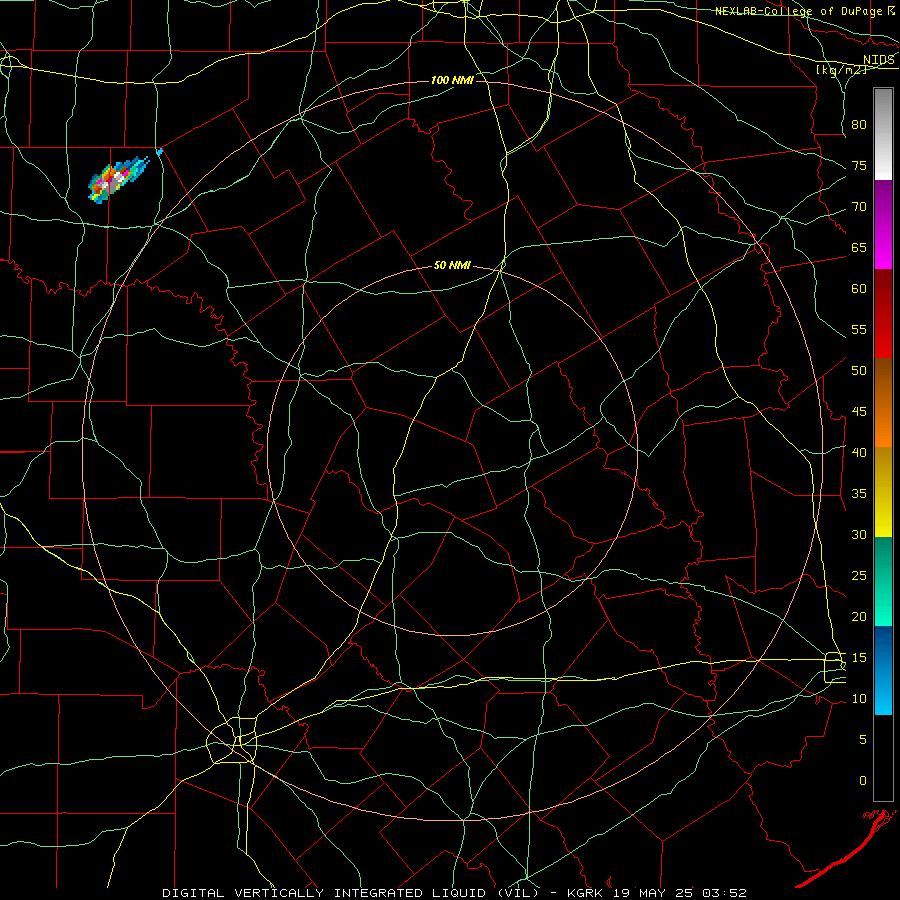Click the 55 scale value

click(859, 329)
